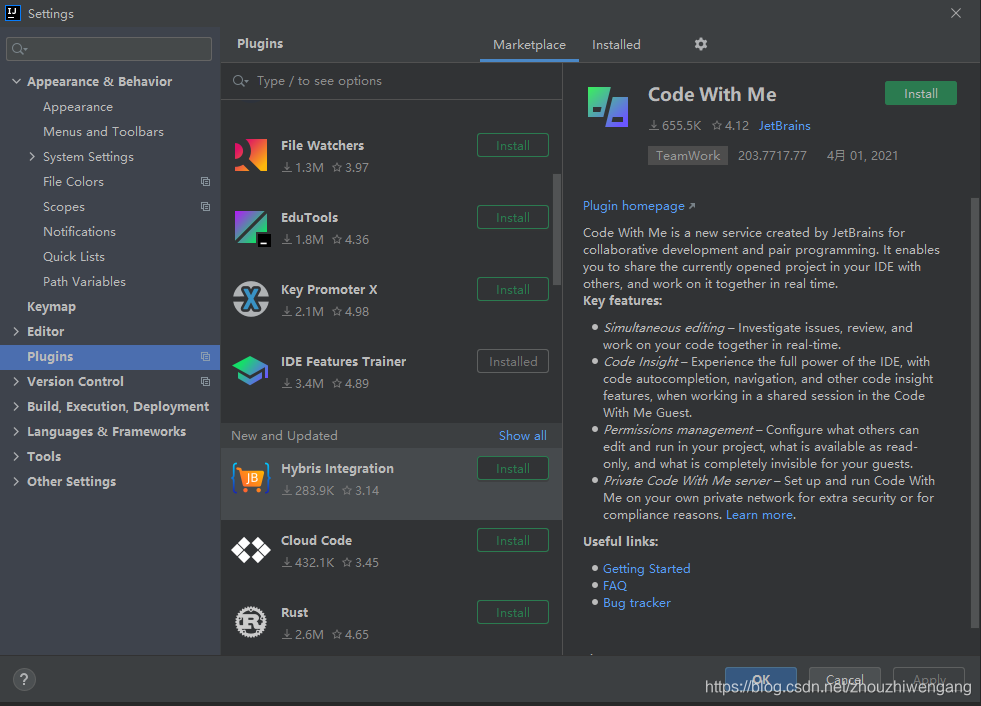Open the FAQ link

coord(614,585)
